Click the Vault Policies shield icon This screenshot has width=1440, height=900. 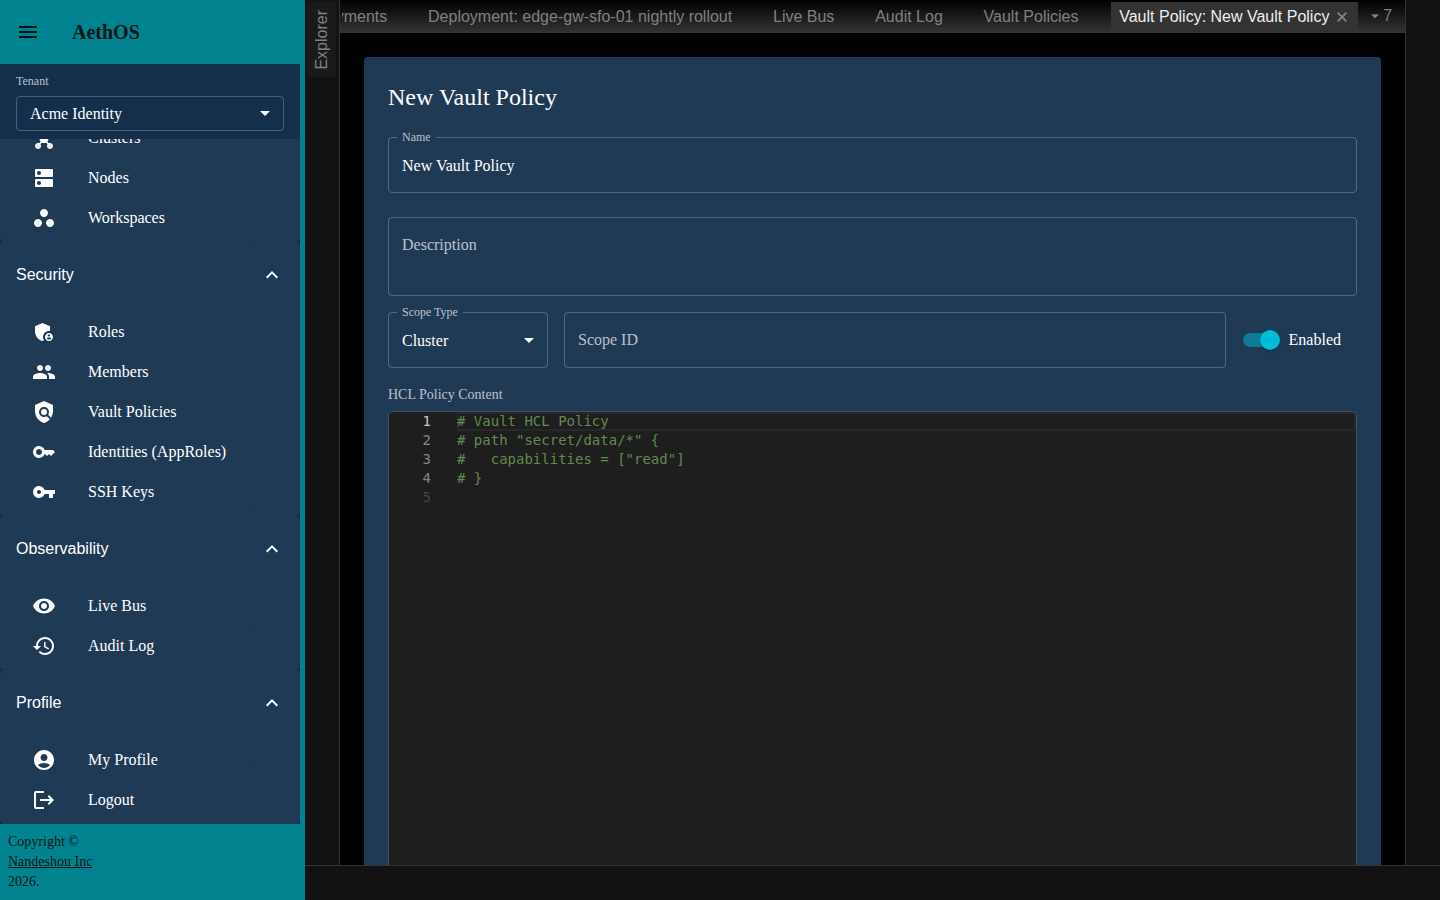[x=44, y=412]
